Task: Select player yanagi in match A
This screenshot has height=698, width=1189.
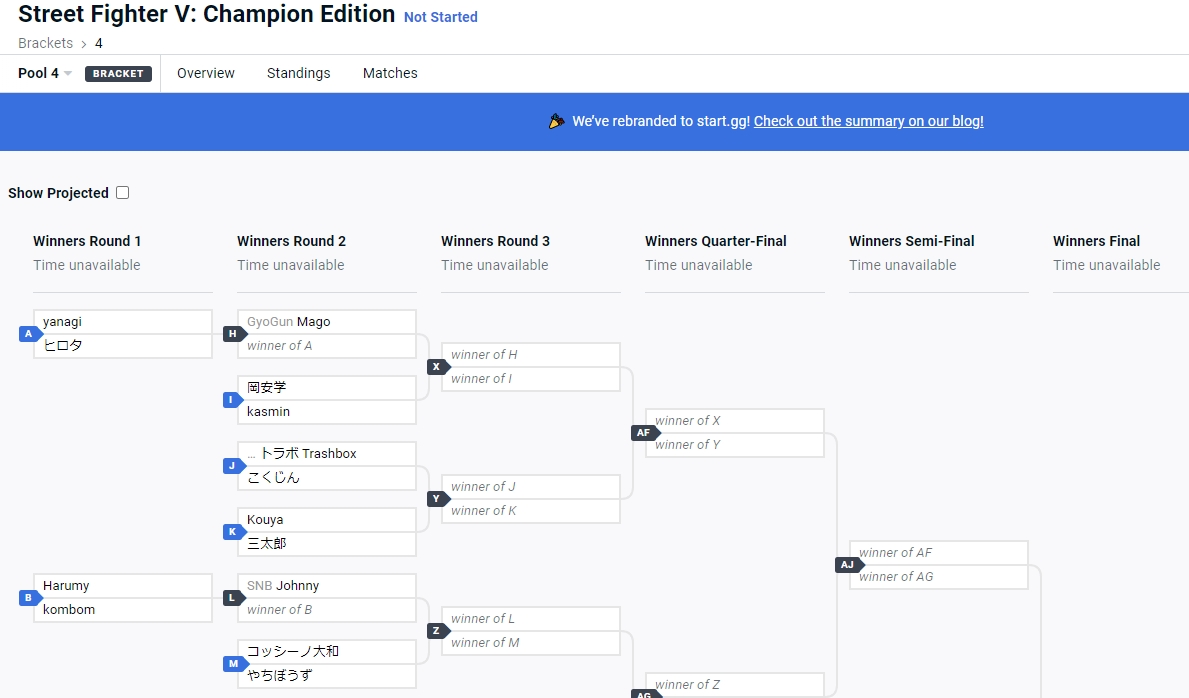Action: [123, 322]
